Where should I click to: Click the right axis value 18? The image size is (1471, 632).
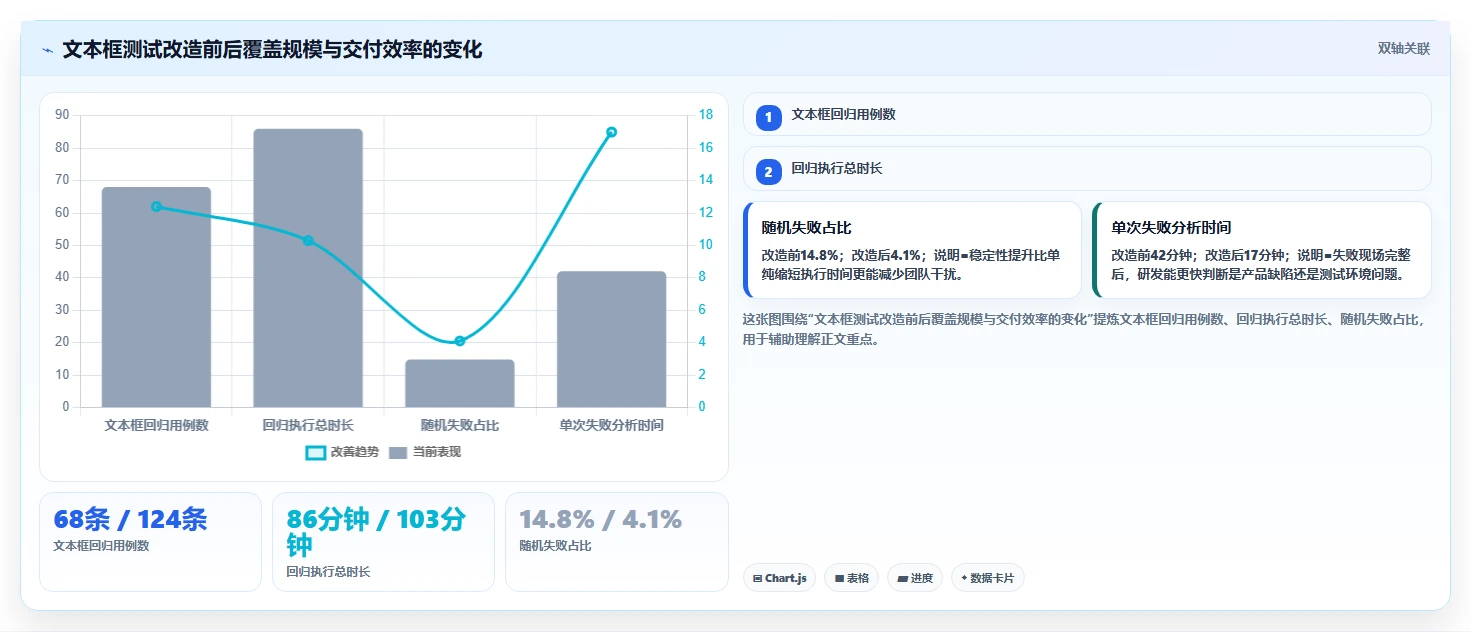705,115
